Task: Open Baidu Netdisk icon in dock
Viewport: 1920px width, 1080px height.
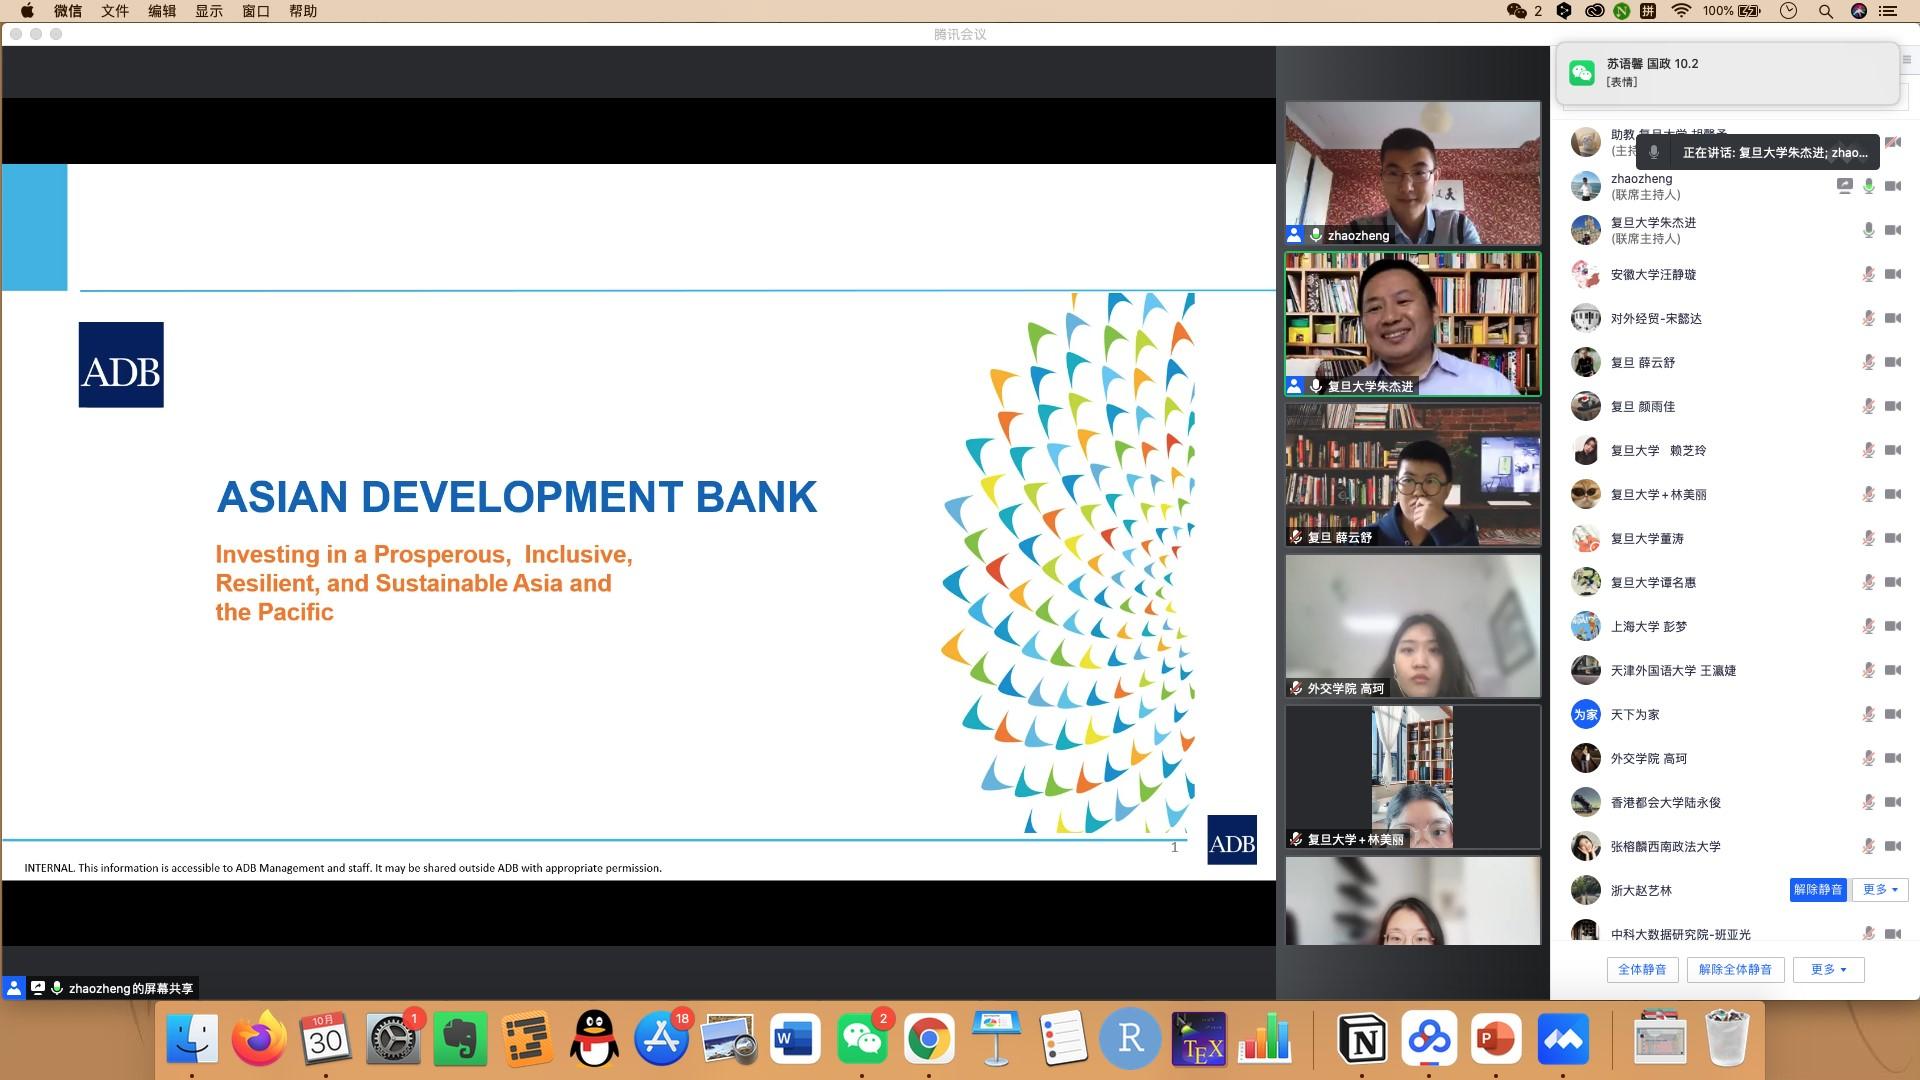Action: [1429, 1039]
